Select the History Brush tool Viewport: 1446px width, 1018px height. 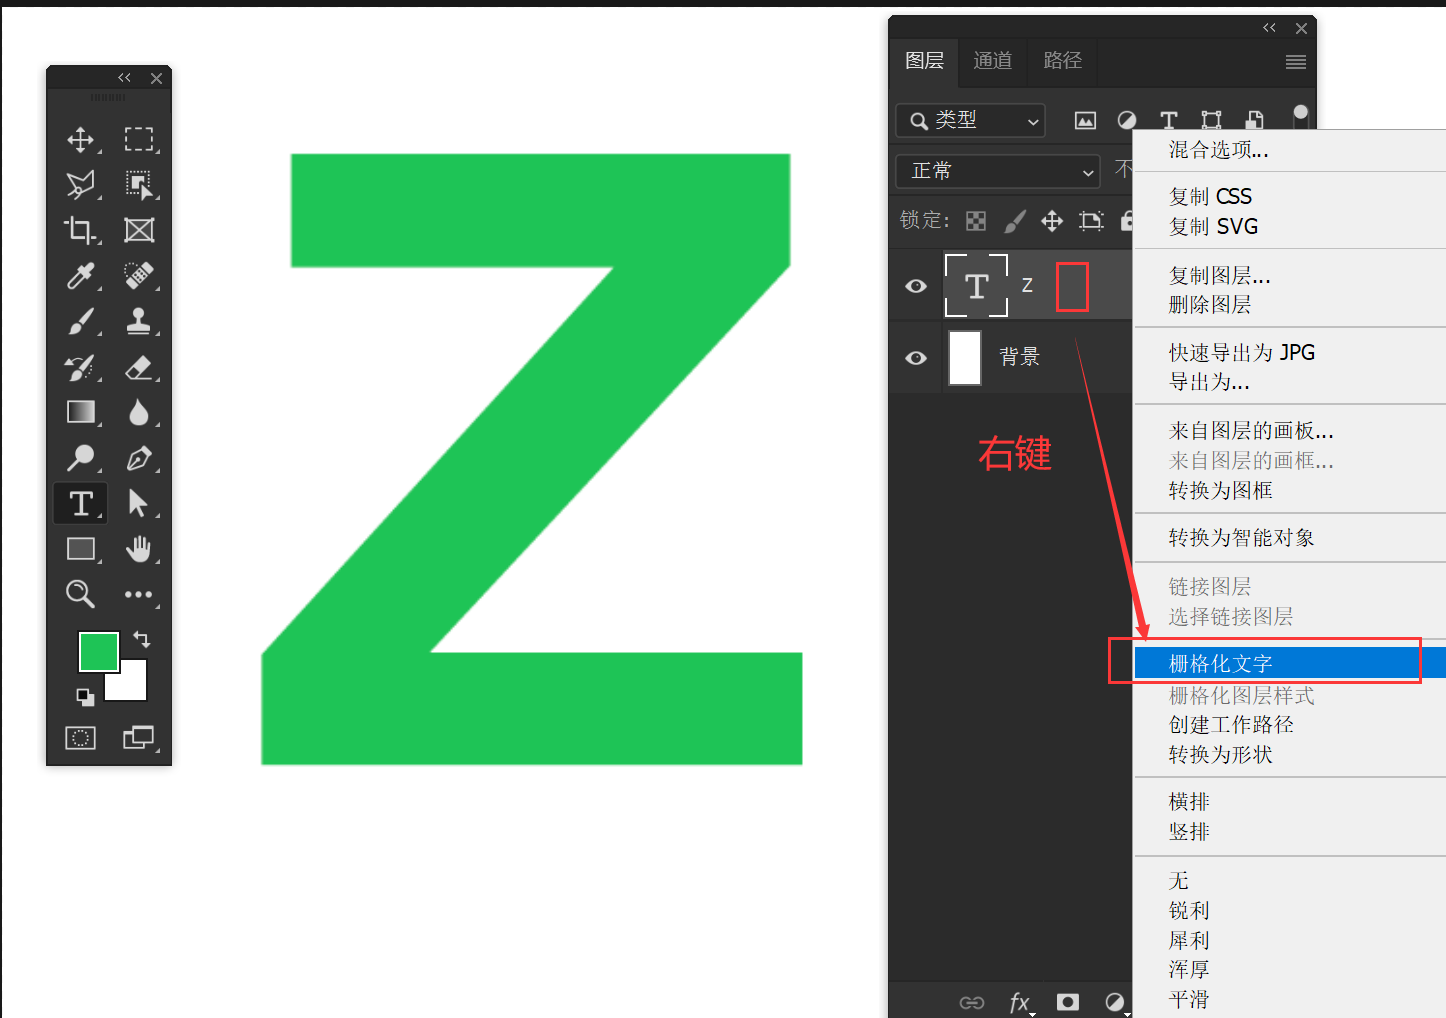[81, 367]
